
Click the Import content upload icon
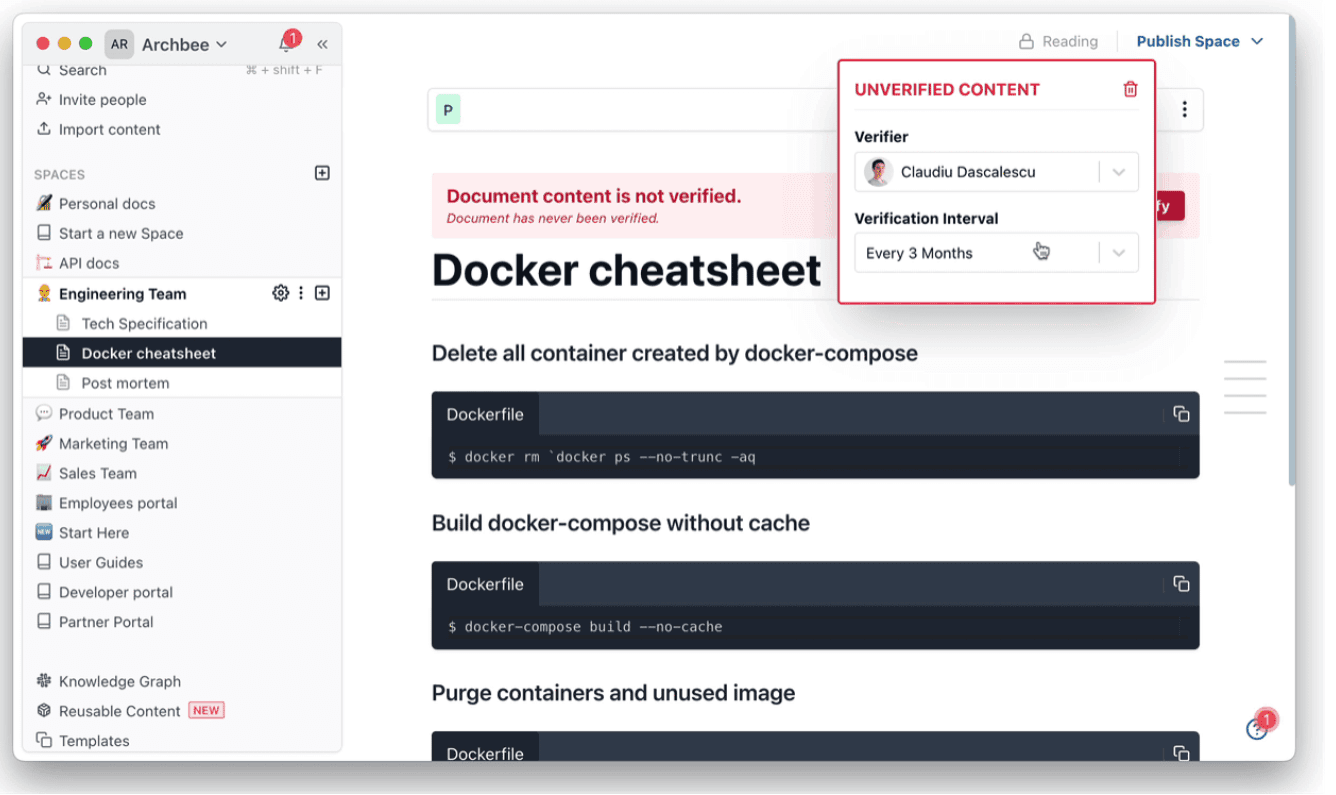[x=45, y=129]
